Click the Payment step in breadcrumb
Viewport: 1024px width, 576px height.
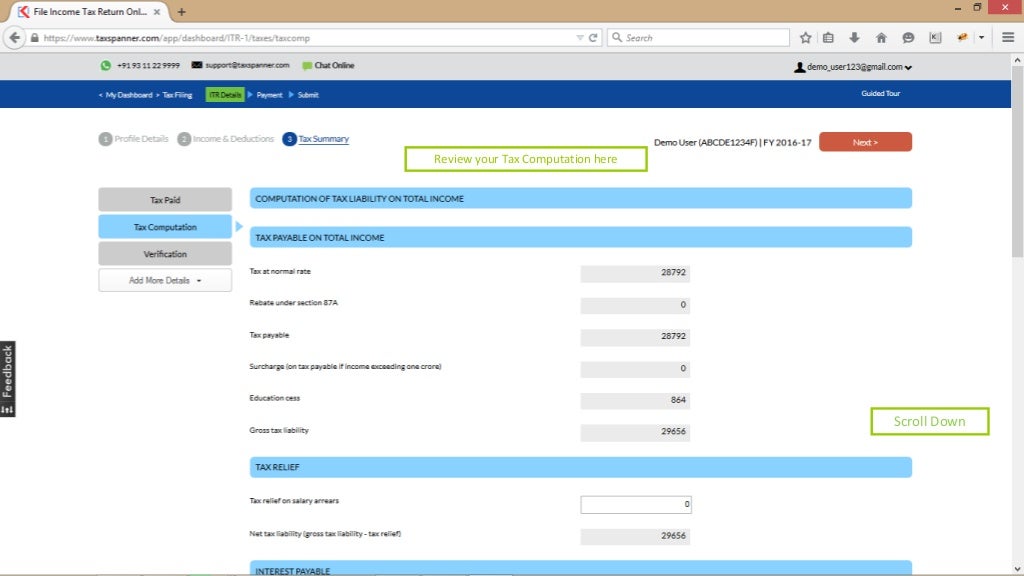(269, 95)
